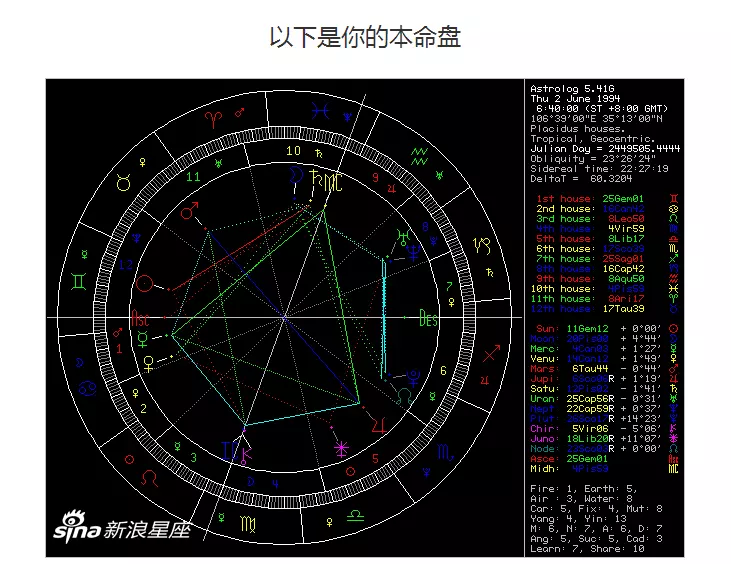The height and width of the screenshot is (564, 731).
Task: Click the green North Node symbol
Action: (x=404, y=396)
